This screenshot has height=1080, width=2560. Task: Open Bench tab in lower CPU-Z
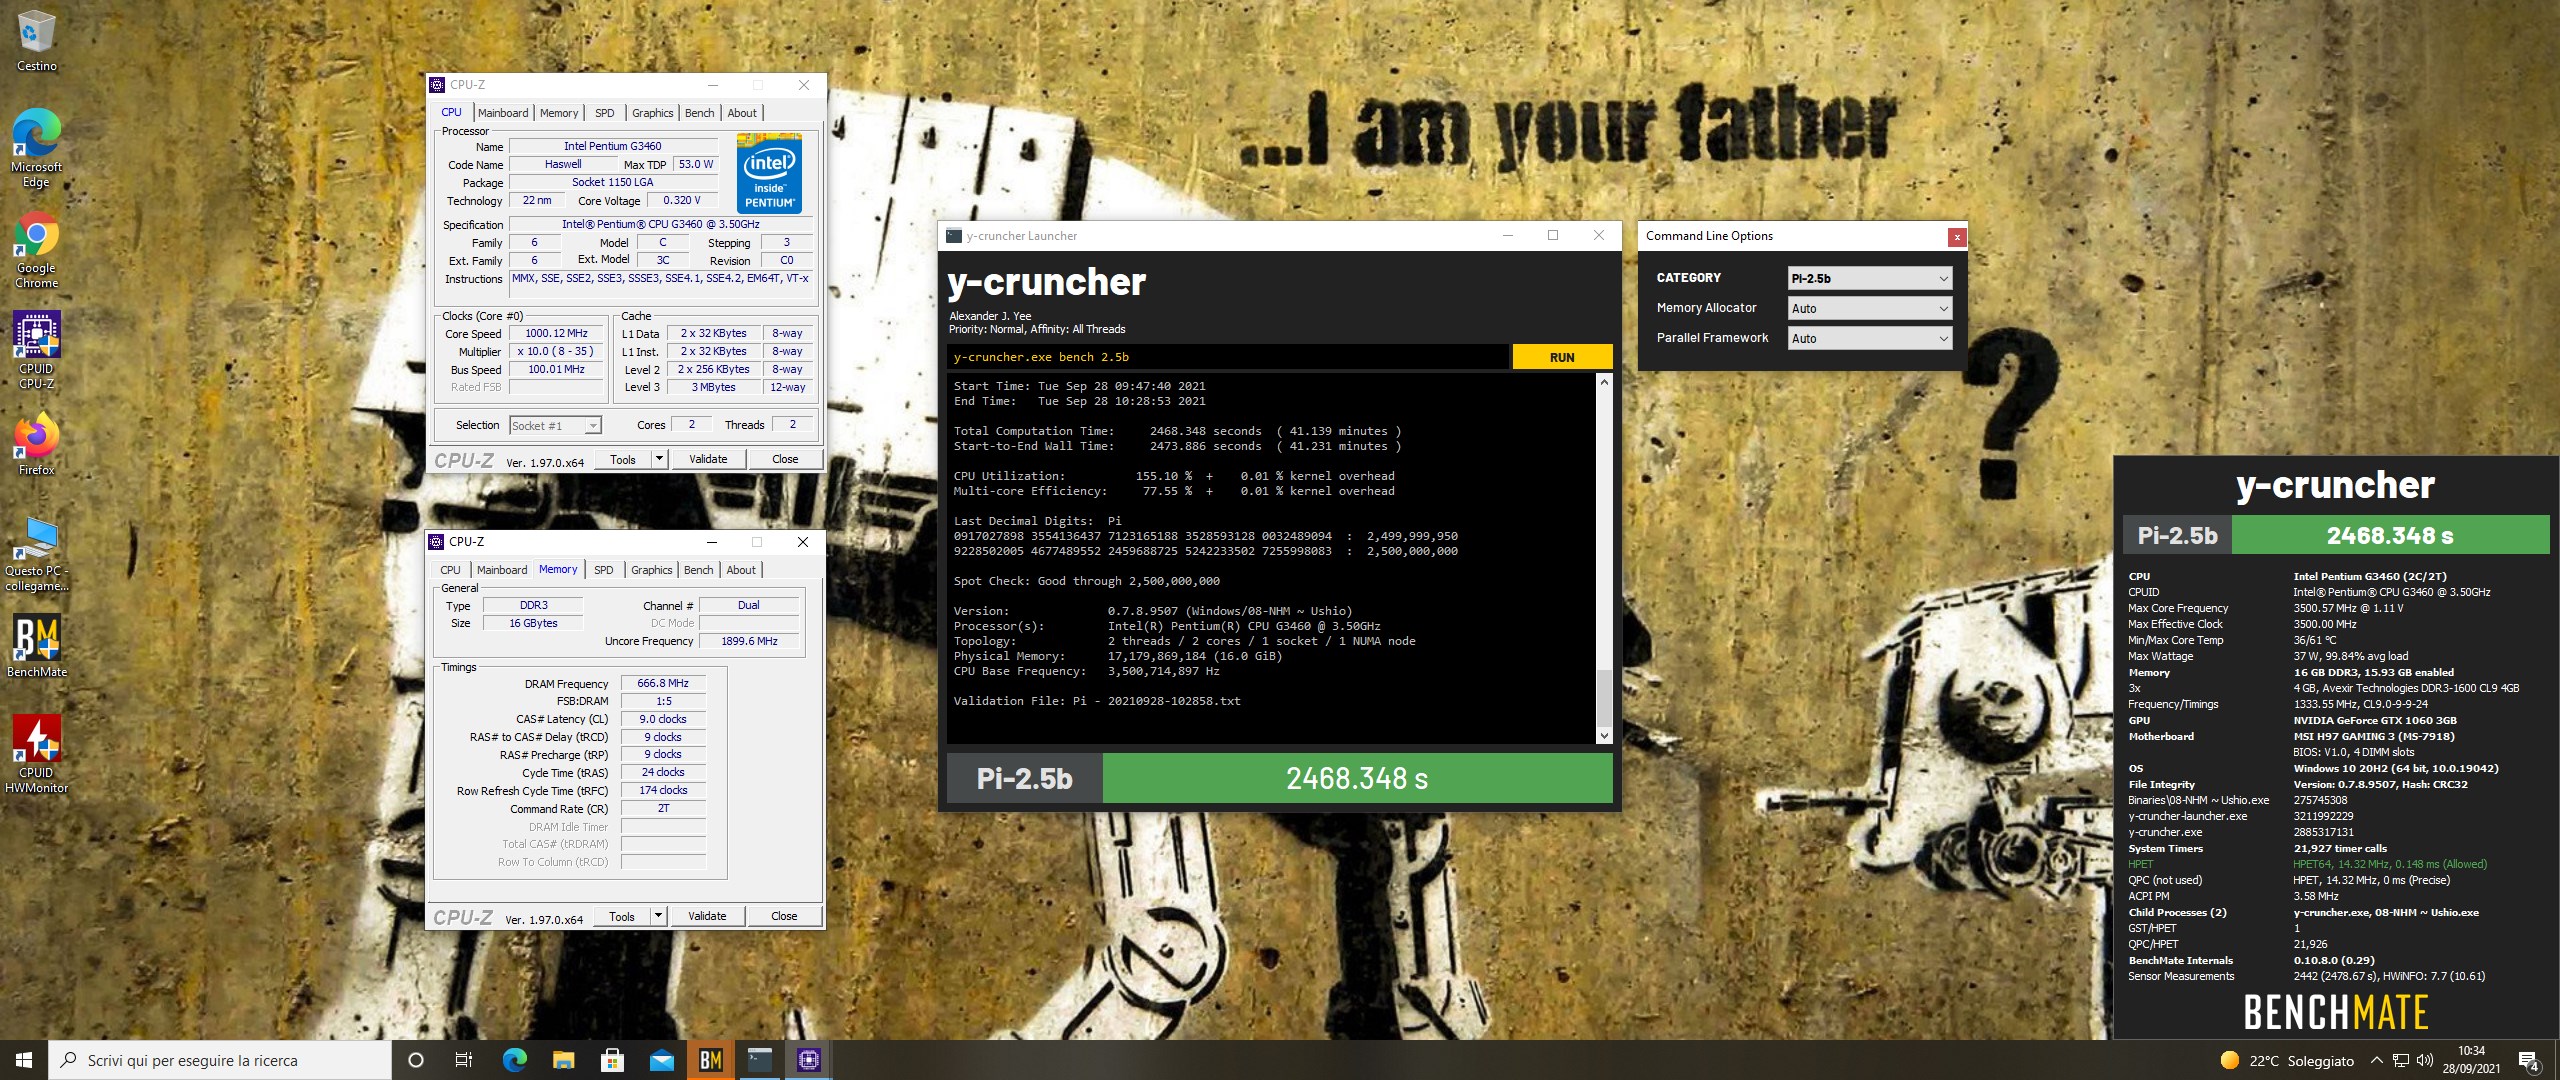coord(699,570)
